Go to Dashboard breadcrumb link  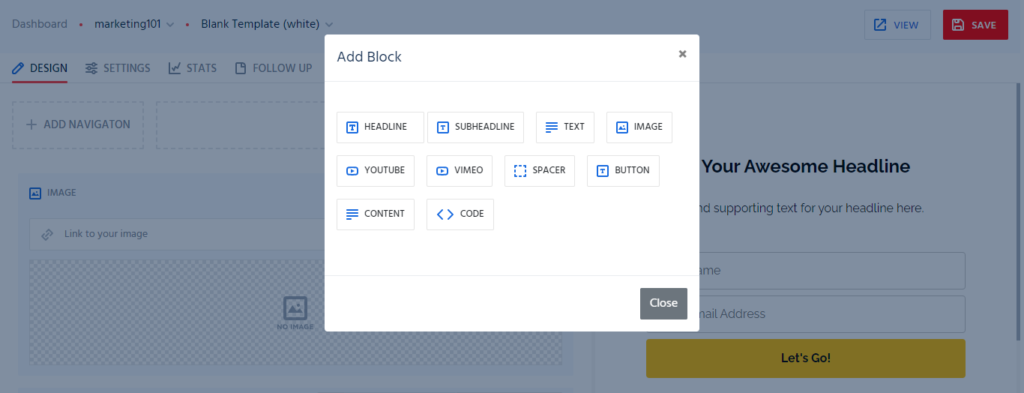40,24
